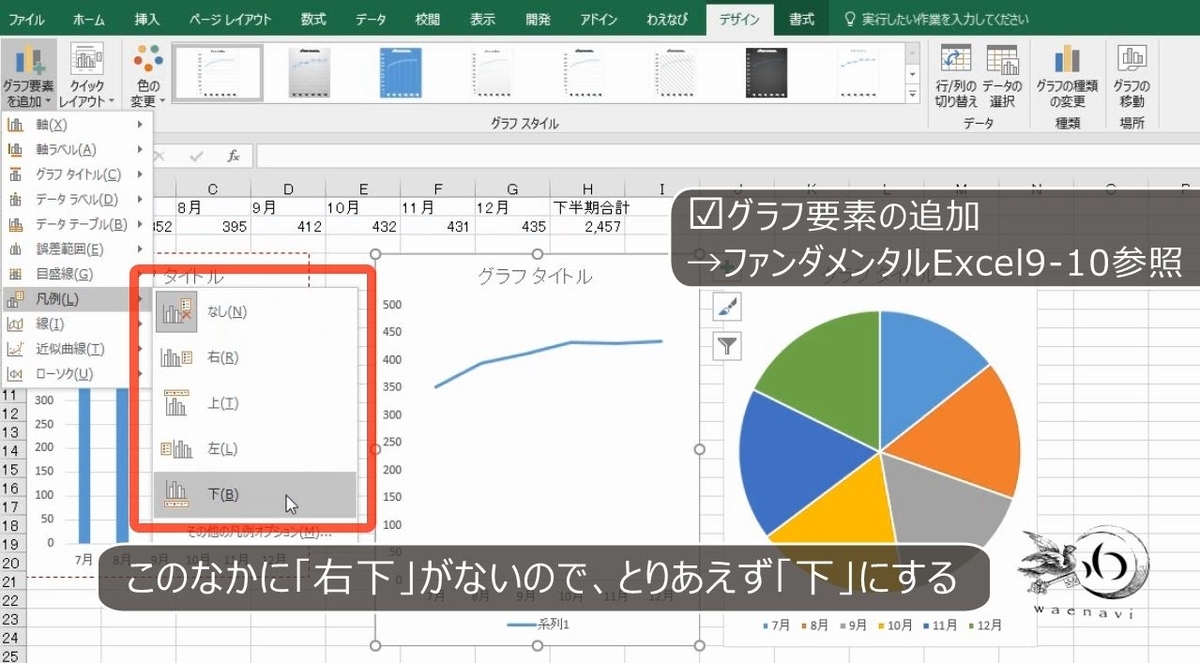Open the クイックレイアウト gallery
The height and width of the screenshot is (663, 1200).
point(87,76)
